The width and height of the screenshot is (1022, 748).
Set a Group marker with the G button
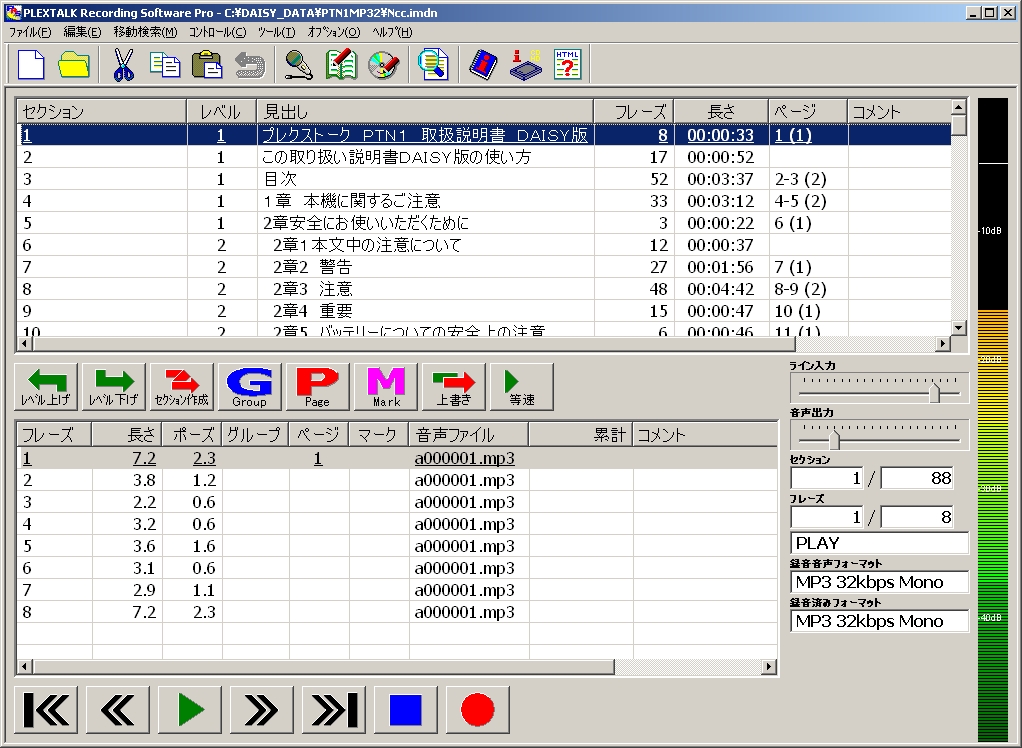(250, 387)
